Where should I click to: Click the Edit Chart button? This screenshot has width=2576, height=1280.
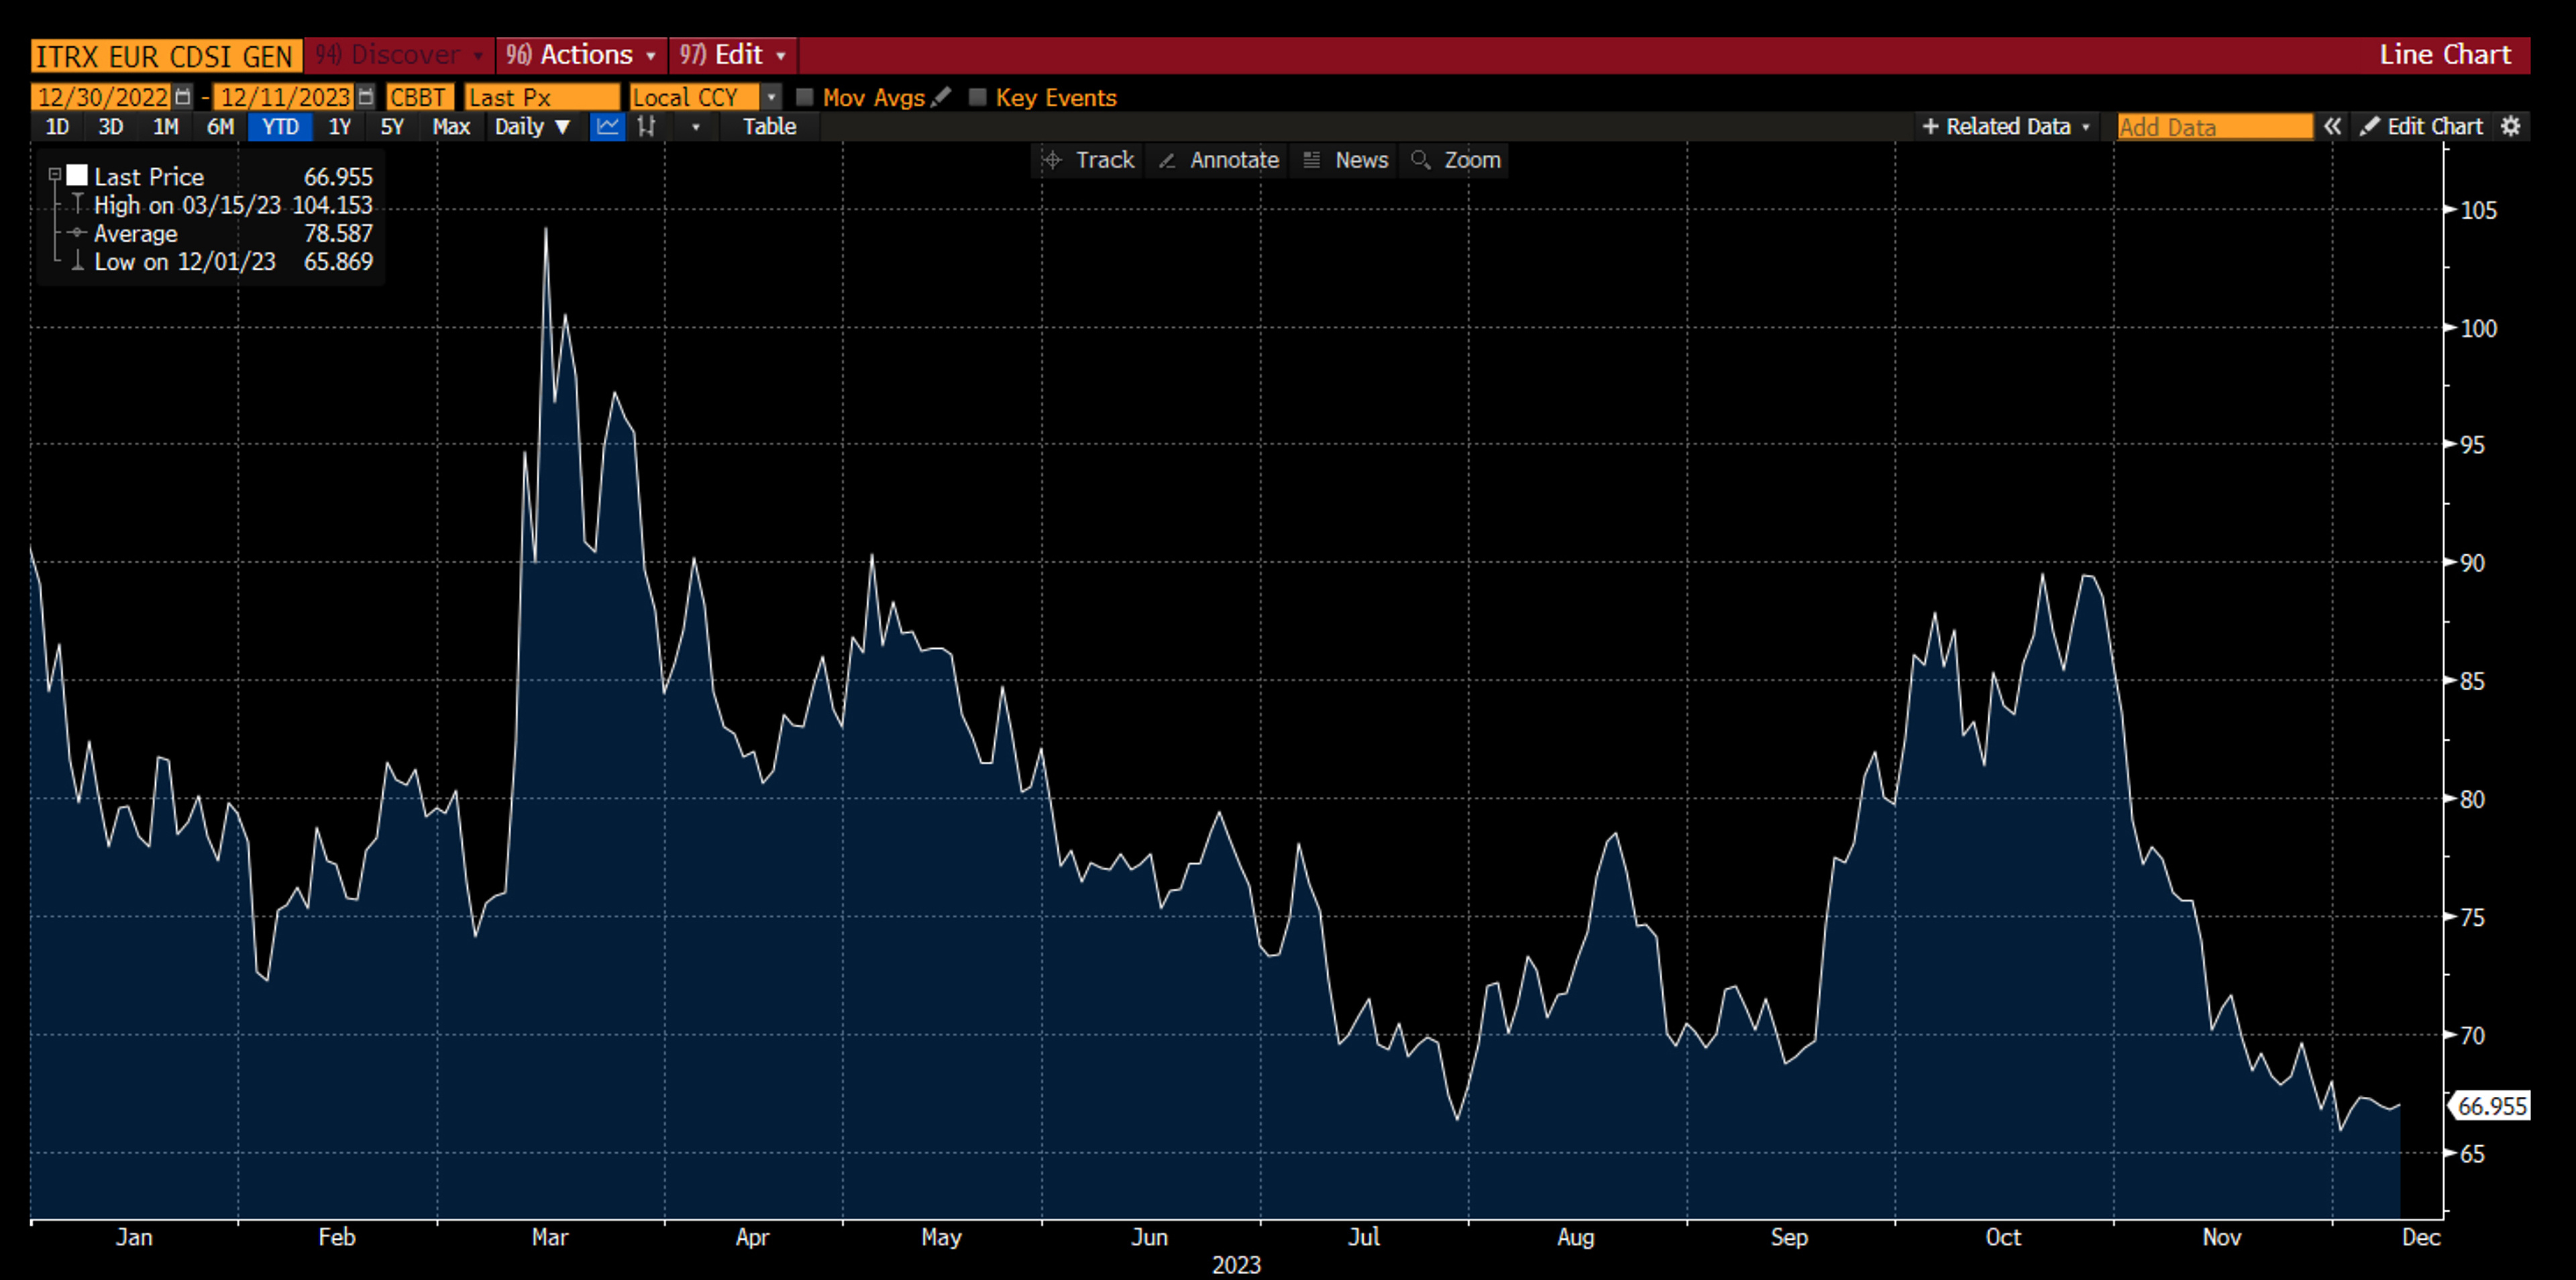pos(2423,127)
